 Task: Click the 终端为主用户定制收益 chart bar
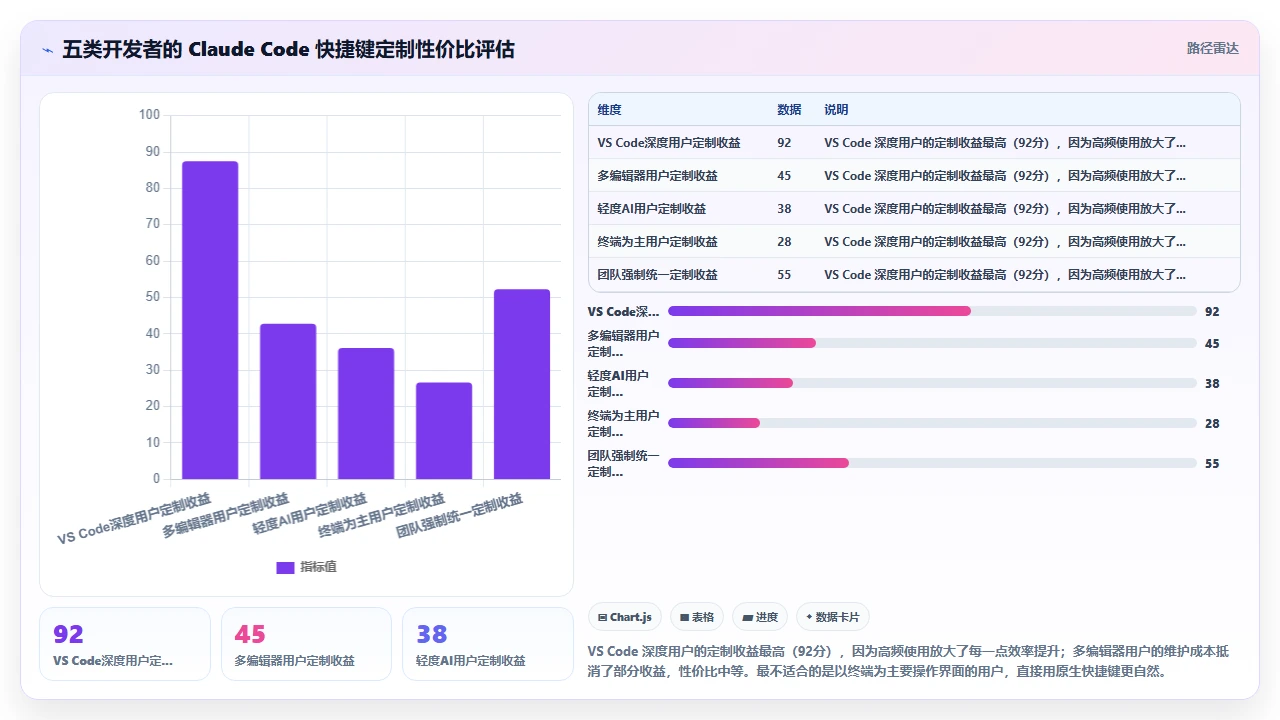point(444,431)
